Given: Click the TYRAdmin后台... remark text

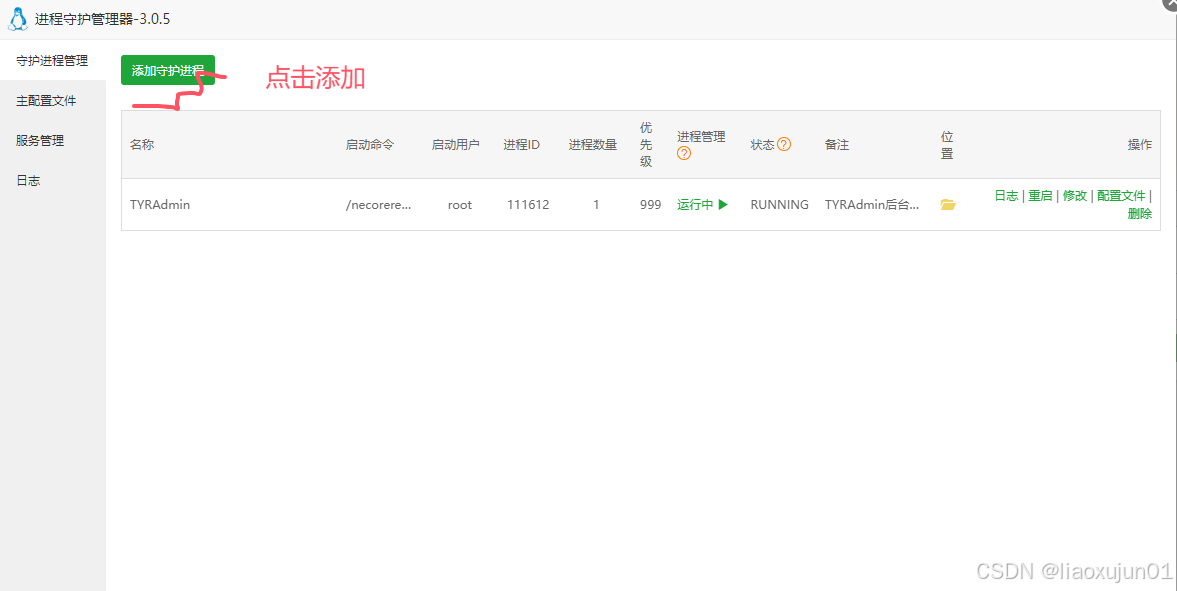Looking at the screenshot, I should 871,205.
